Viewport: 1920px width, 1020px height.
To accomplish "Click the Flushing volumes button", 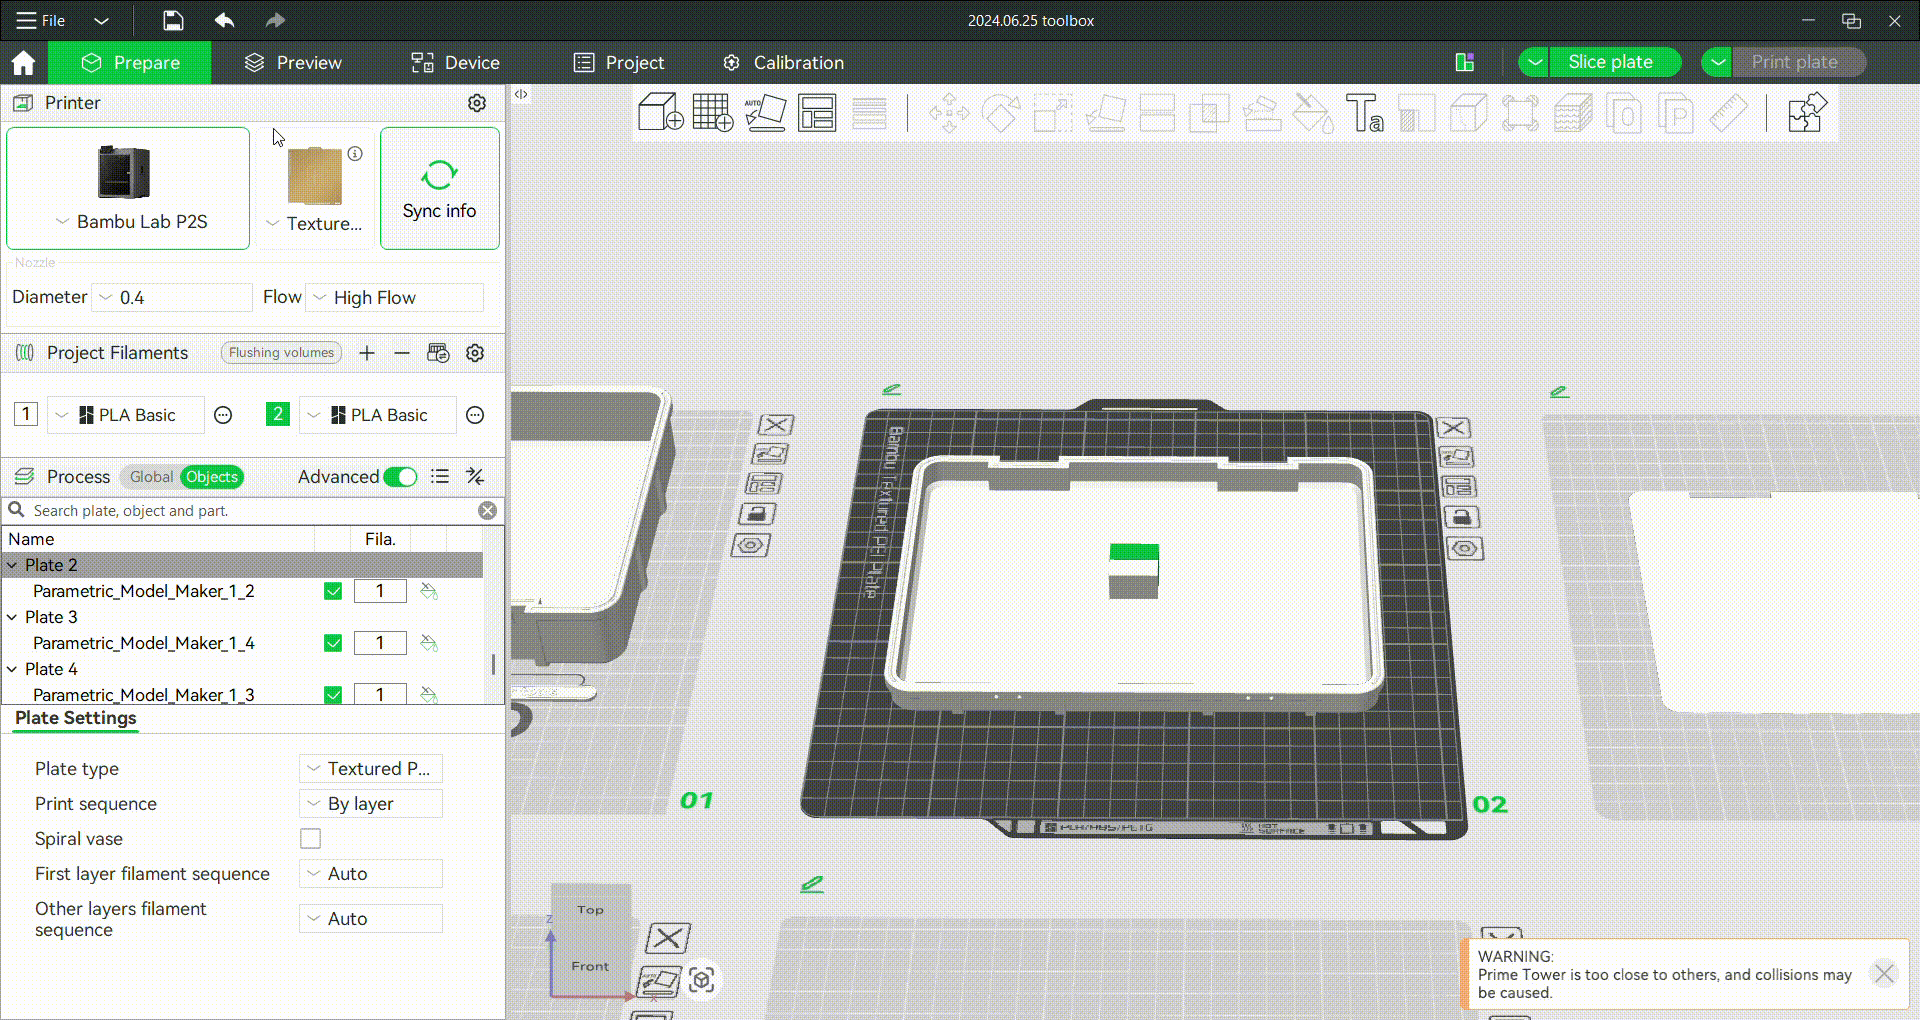I will point(281,353).
